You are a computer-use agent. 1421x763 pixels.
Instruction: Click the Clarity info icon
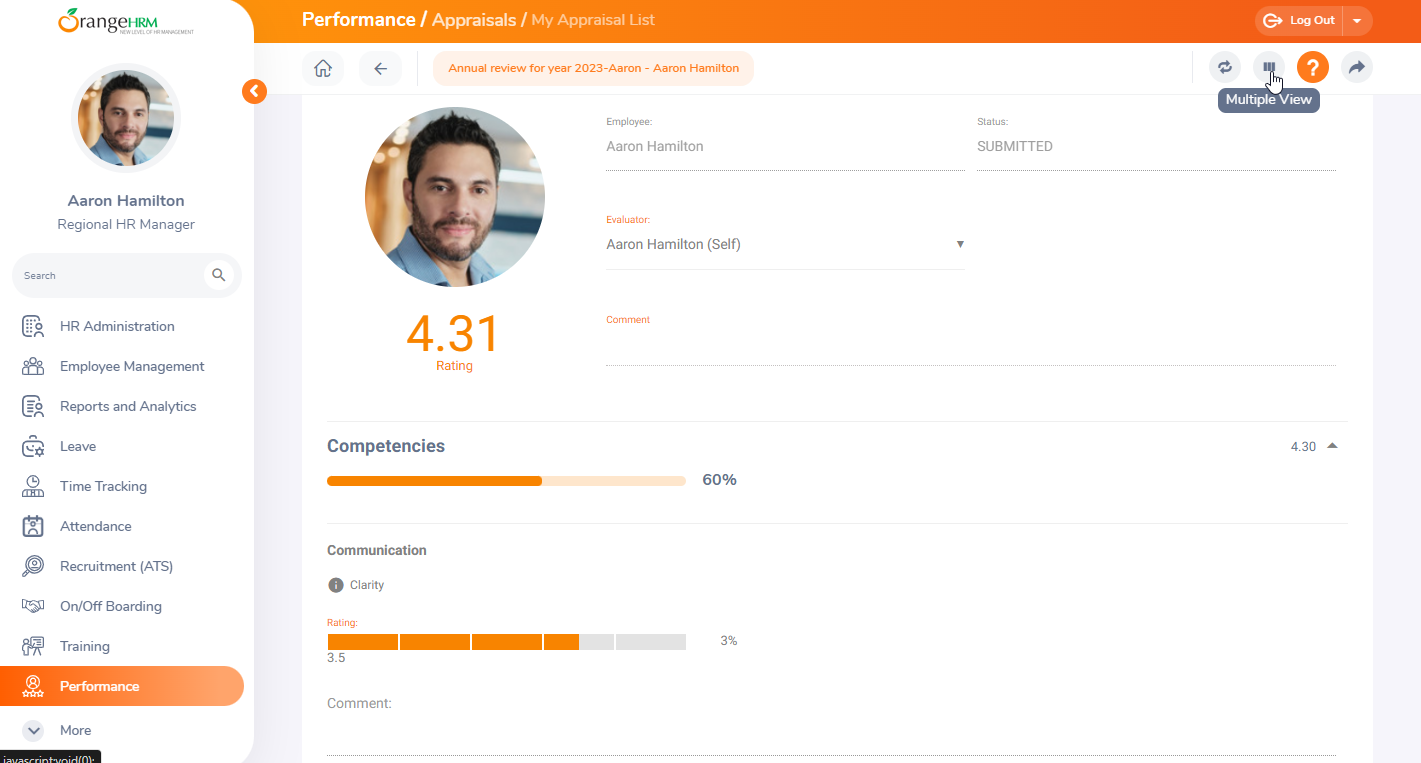(x=336, y=585)
